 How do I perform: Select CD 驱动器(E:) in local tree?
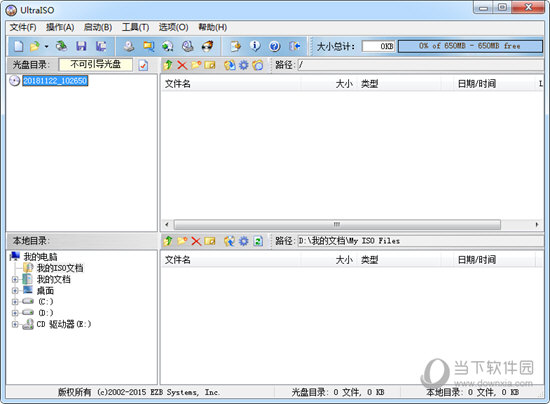(63, 324)
